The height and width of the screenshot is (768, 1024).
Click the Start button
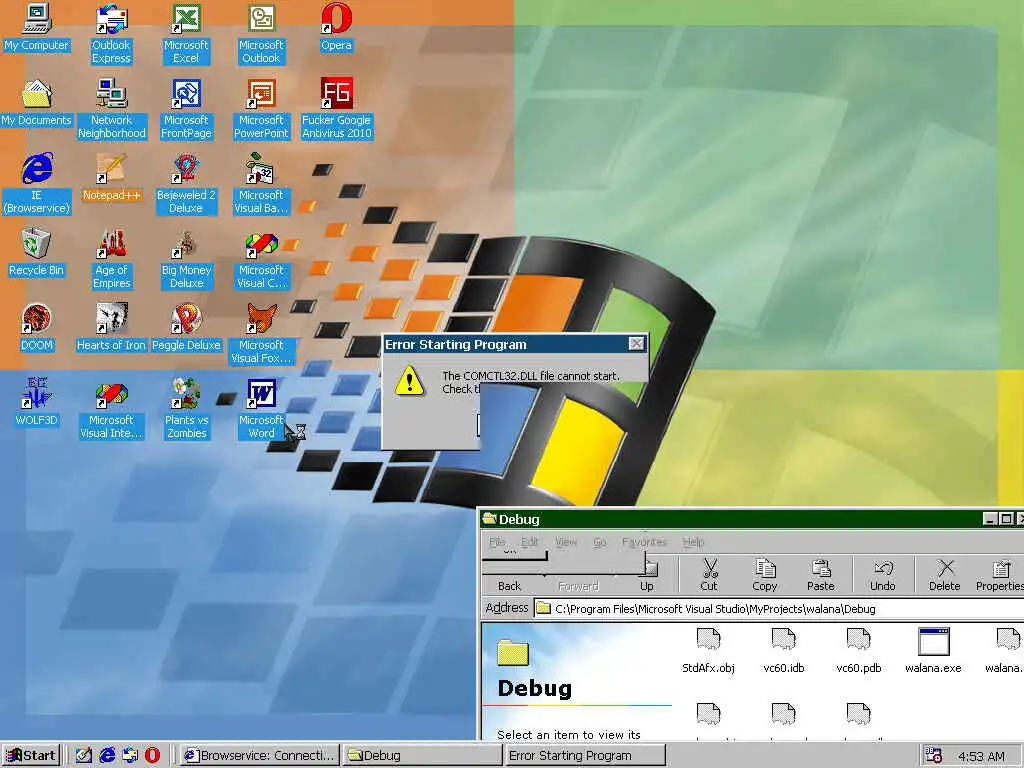(31, 756)
